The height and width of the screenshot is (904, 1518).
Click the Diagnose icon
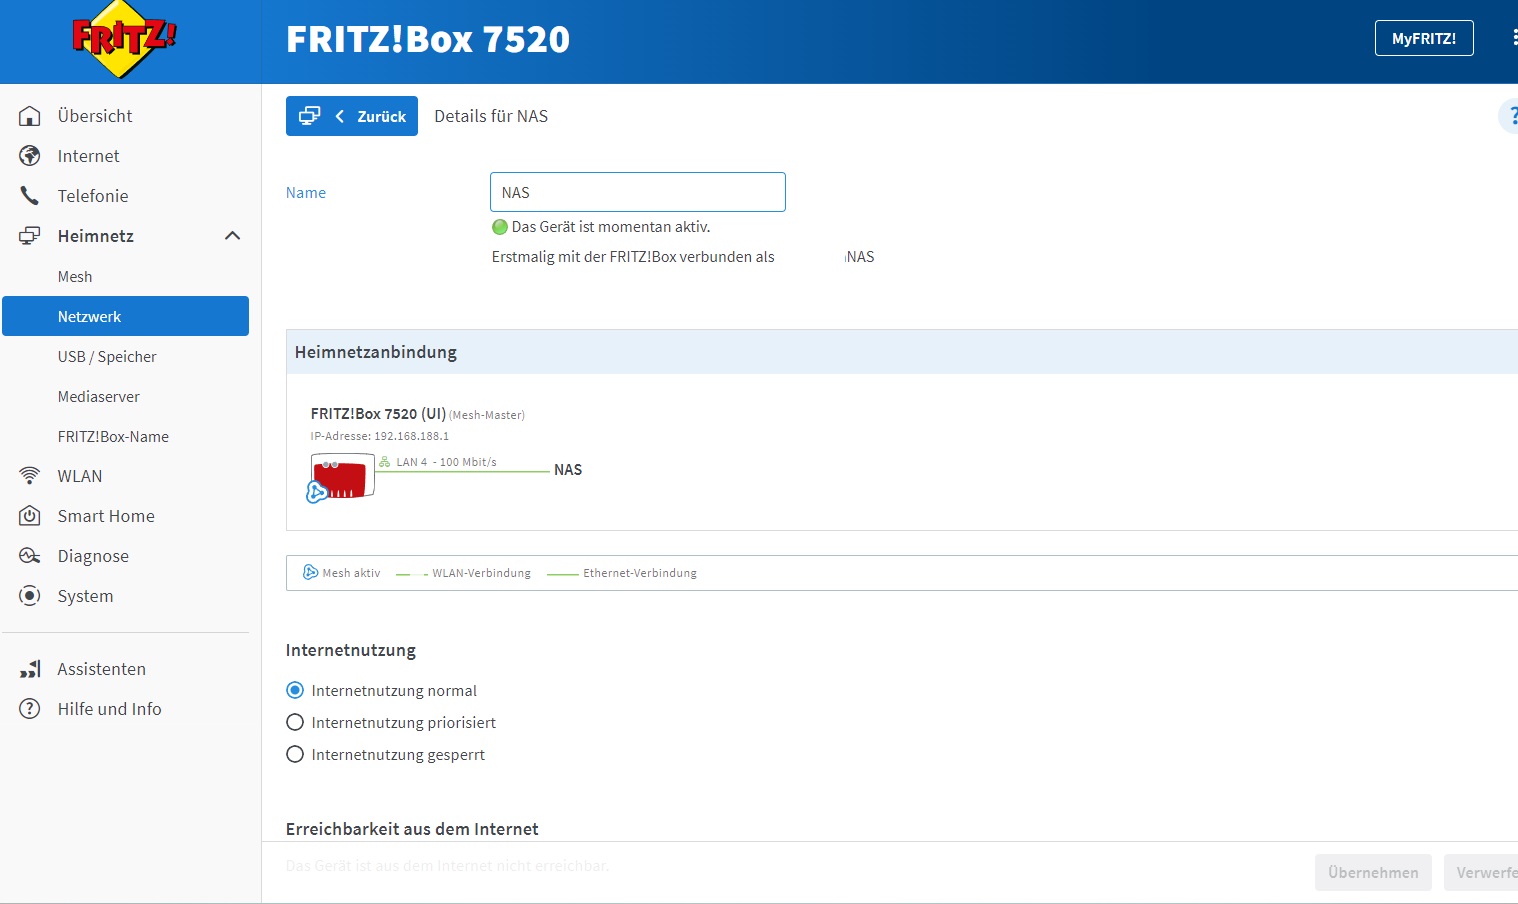coord(30,556)
